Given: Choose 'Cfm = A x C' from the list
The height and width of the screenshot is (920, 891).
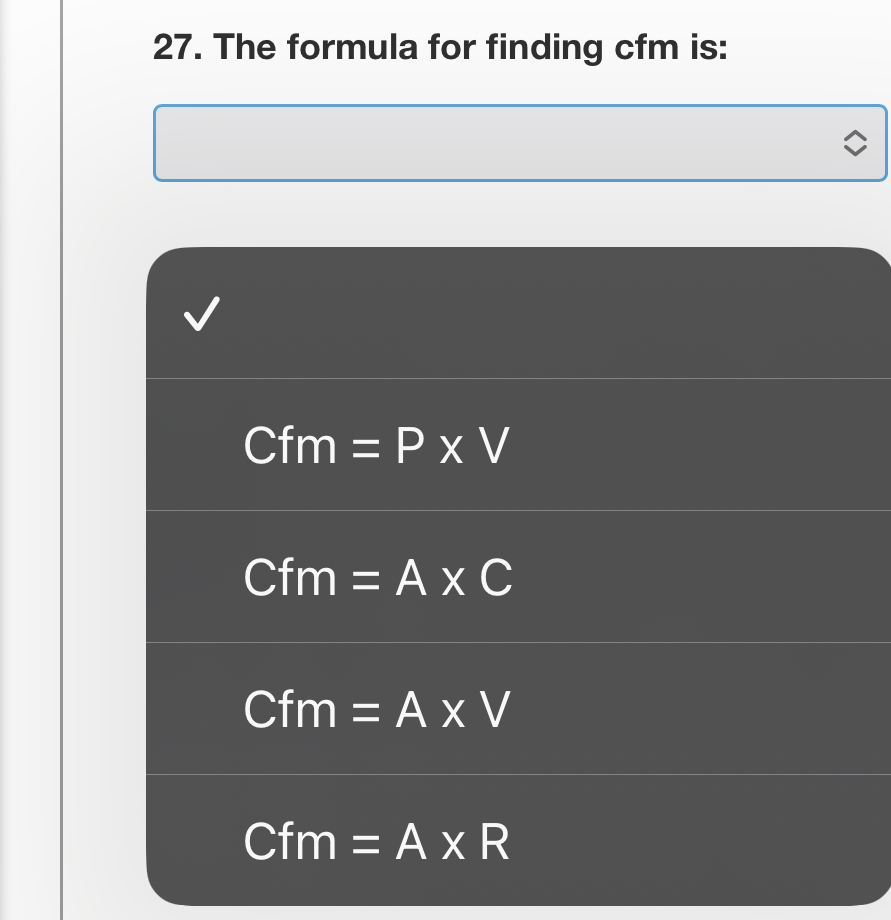Looking at the screenshot, I should pos(379,577).
